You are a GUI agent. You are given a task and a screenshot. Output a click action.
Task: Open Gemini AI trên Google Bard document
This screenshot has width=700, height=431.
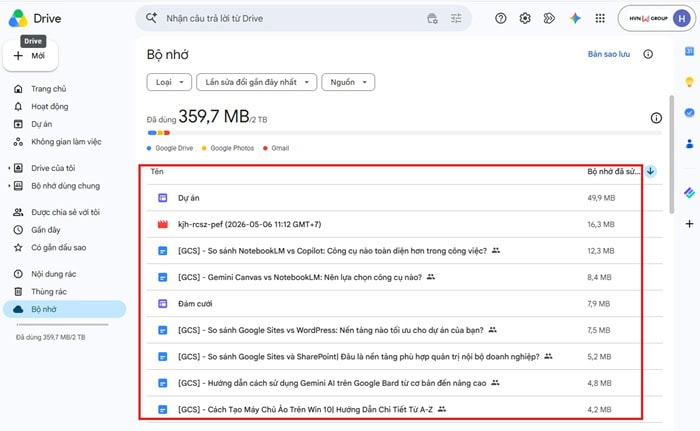(x=404, y=383)
